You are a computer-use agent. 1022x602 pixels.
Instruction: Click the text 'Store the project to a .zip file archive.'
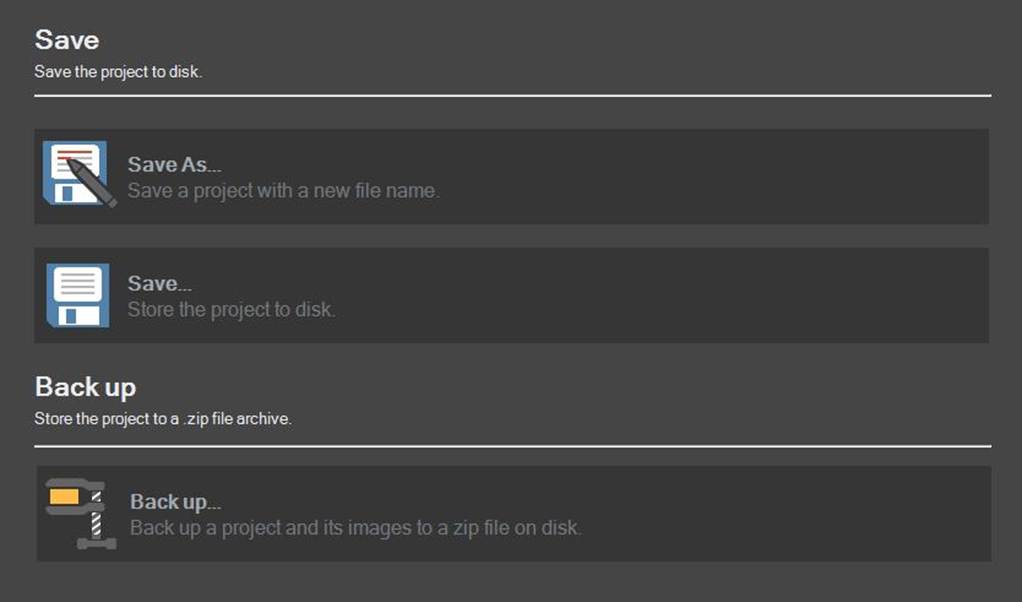click(162, 419)
